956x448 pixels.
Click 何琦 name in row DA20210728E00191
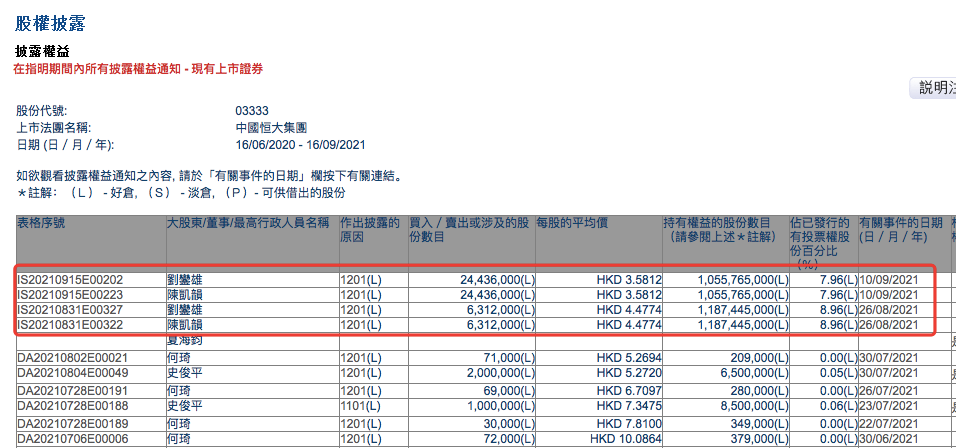[x=179, y=390]
